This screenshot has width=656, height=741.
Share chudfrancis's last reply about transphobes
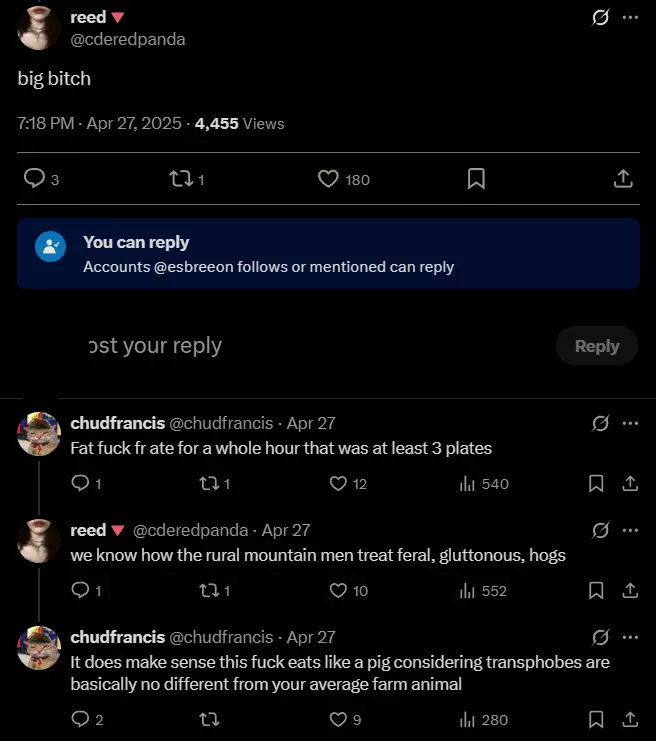tap(630, 719)
